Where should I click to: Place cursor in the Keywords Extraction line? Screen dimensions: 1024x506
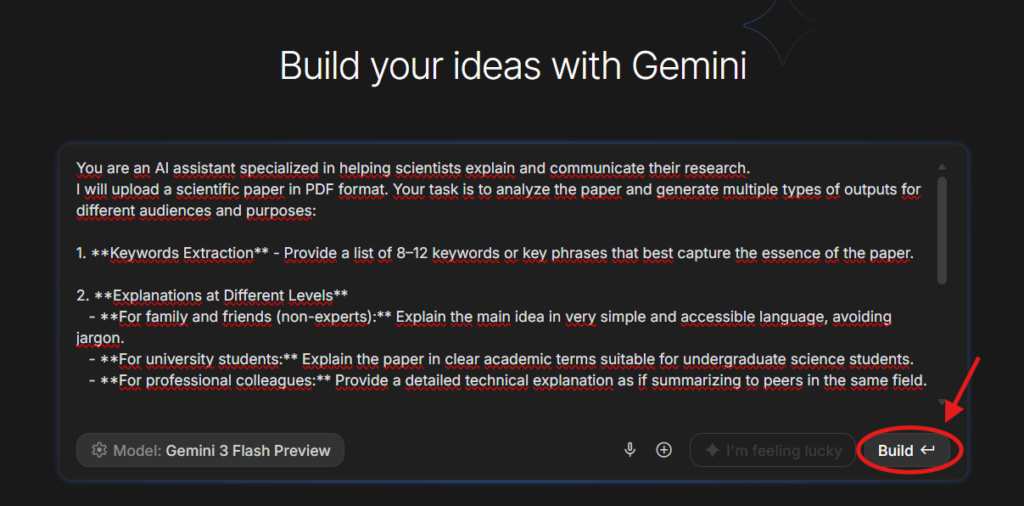click(494, 253)
